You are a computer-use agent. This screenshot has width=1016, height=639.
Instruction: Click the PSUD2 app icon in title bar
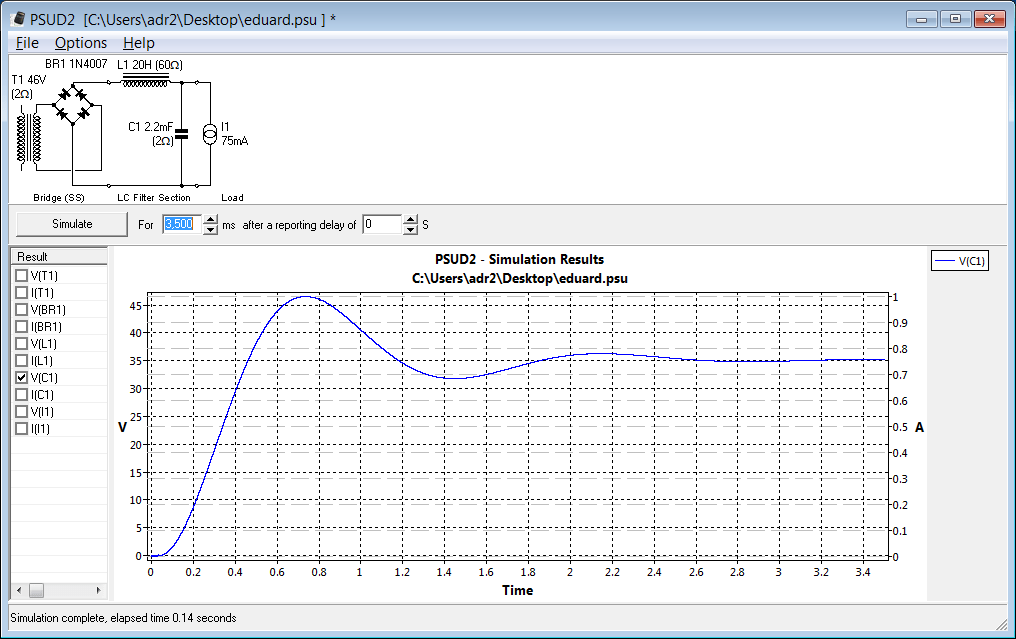[19, 19]
